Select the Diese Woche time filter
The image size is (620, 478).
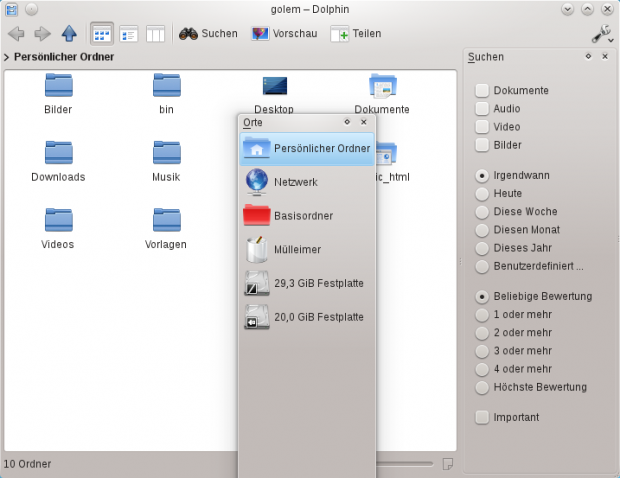click(x=483, y=212)
